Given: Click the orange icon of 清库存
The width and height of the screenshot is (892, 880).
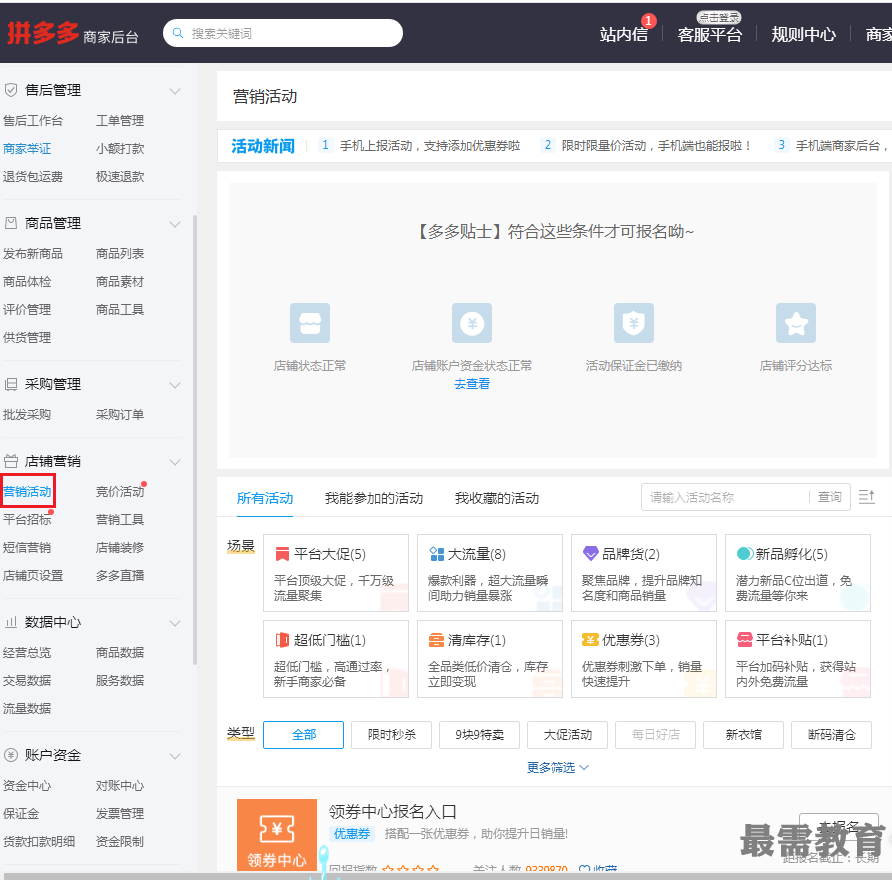Looking at the screenshot, I should pos(436,641).
